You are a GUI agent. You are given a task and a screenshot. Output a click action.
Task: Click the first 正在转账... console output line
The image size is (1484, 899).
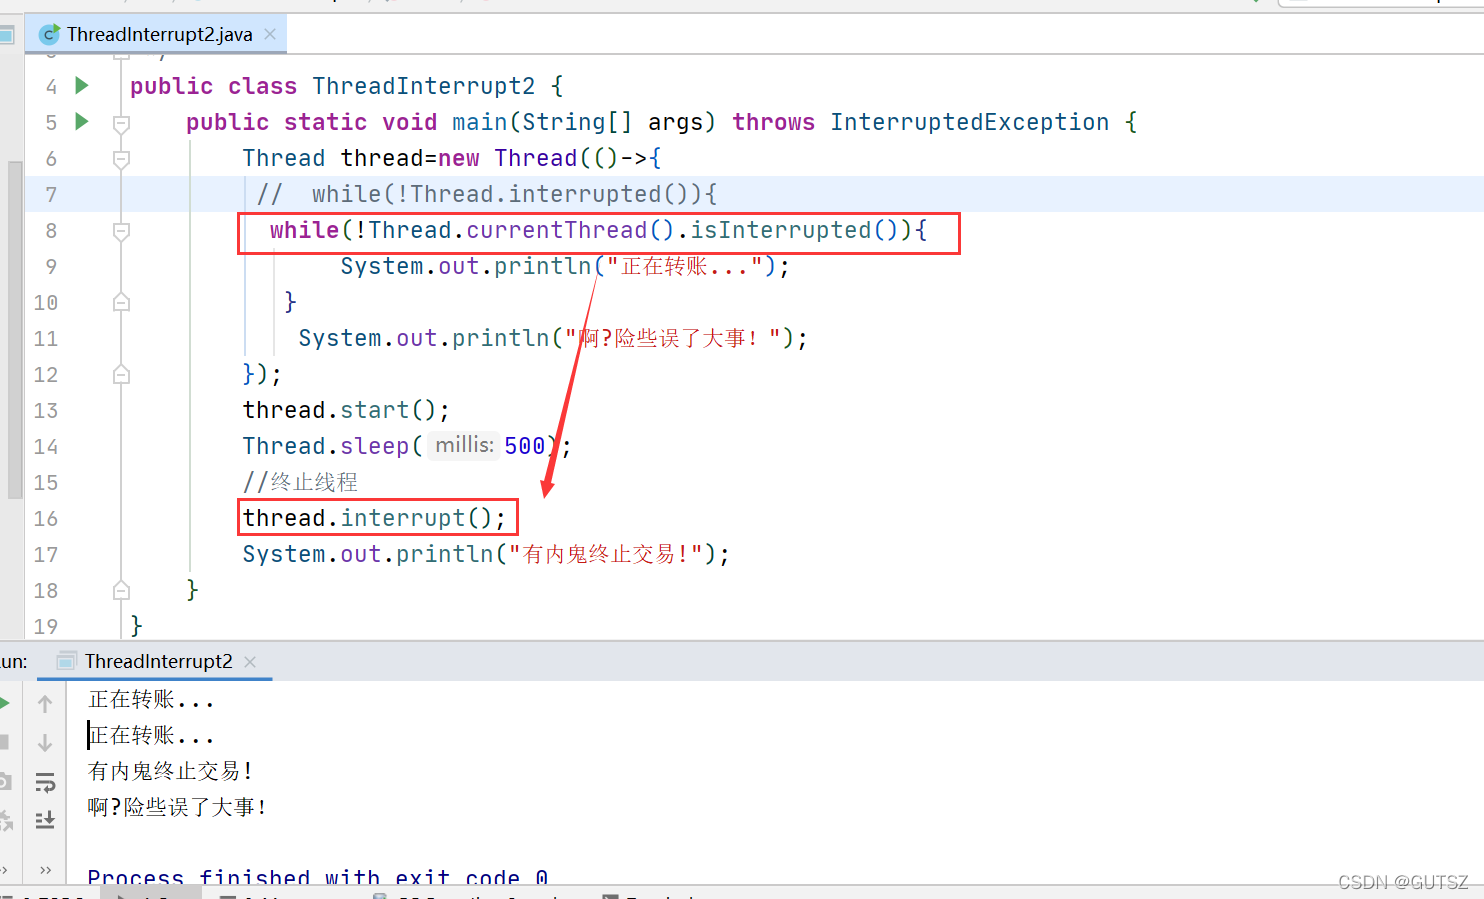point(151,699)
